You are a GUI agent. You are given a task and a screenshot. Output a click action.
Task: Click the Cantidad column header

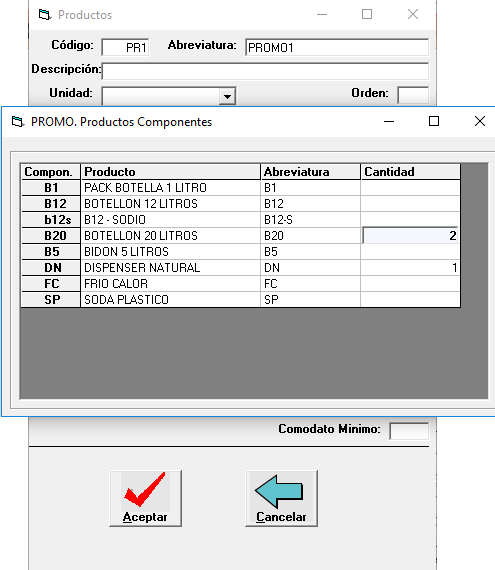click(x=410, y=172)
